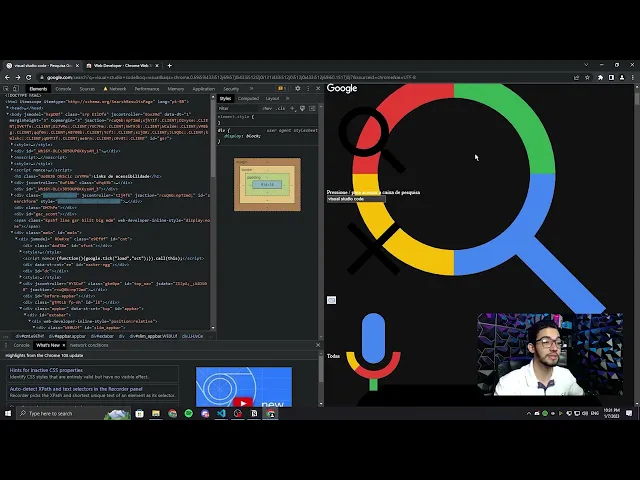Open the drawer three-dot menu beside Console
The width and height of the screenshot is (640, 480).
6,345
